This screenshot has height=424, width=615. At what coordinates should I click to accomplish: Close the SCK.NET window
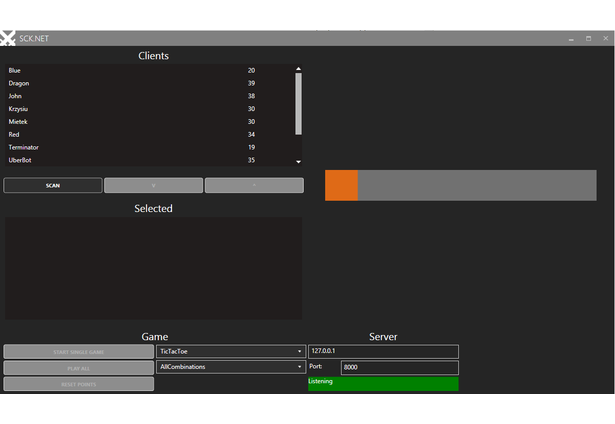(606, 38)
